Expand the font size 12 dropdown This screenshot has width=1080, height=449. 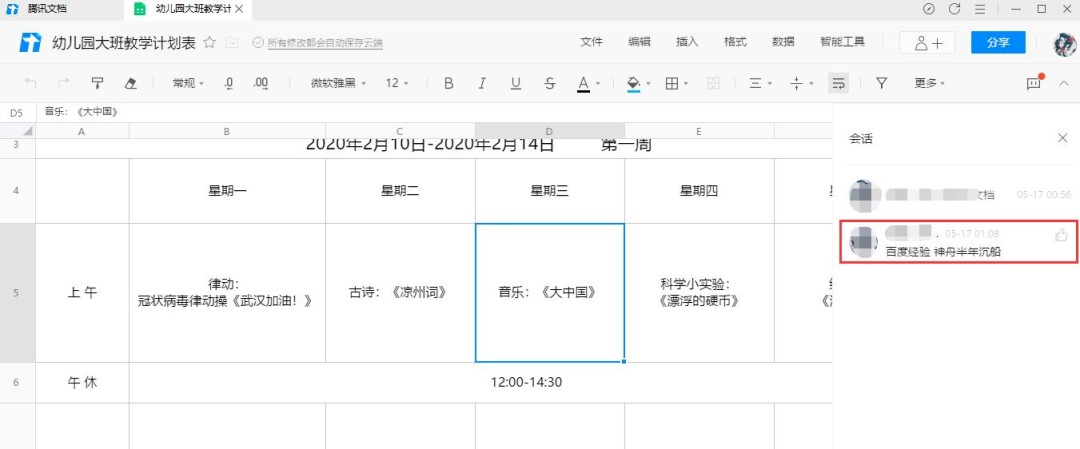[397, 84]
